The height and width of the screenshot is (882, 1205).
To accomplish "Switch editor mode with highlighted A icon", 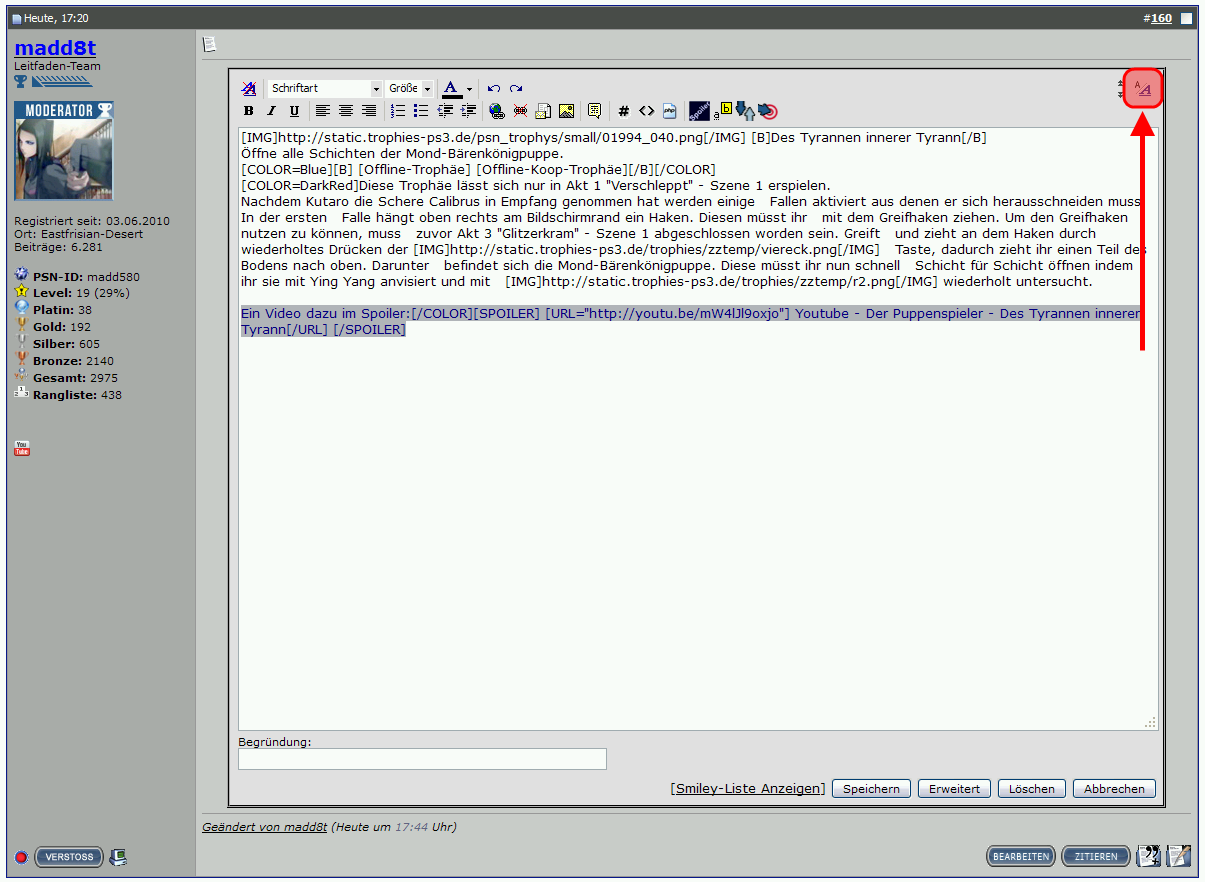I will 1143,89.
